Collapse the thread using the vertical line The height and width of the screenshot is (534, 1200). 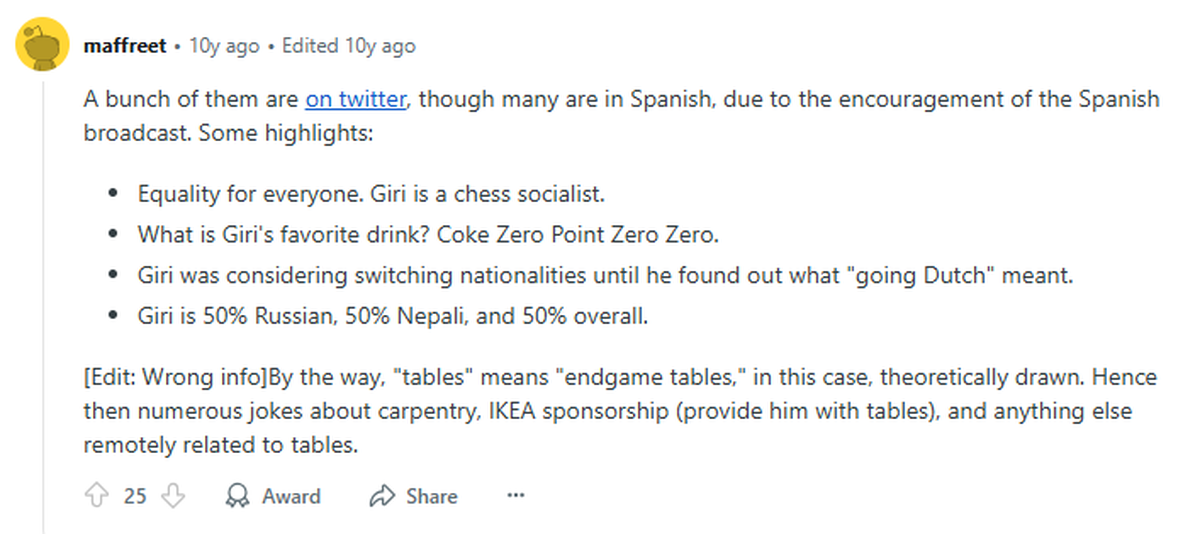point(42,300)
